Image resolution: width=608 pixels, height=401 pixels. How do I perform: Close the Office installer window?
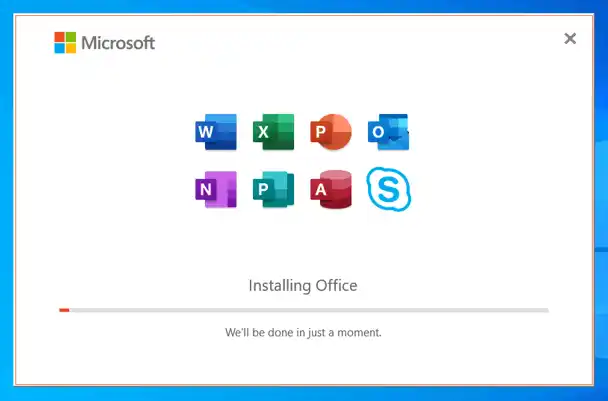pos(570,38)
